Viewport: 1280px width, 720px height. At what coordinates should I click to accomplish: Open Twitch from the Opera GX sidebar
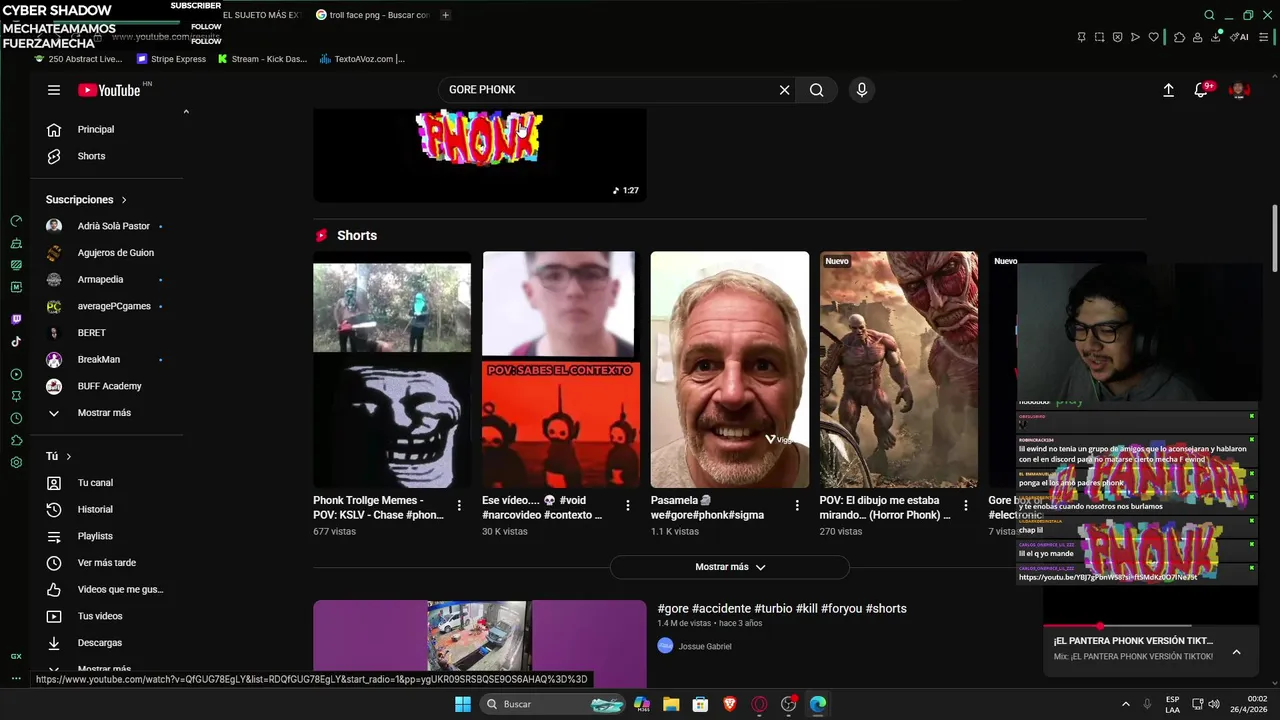click(x=16, y=320)
